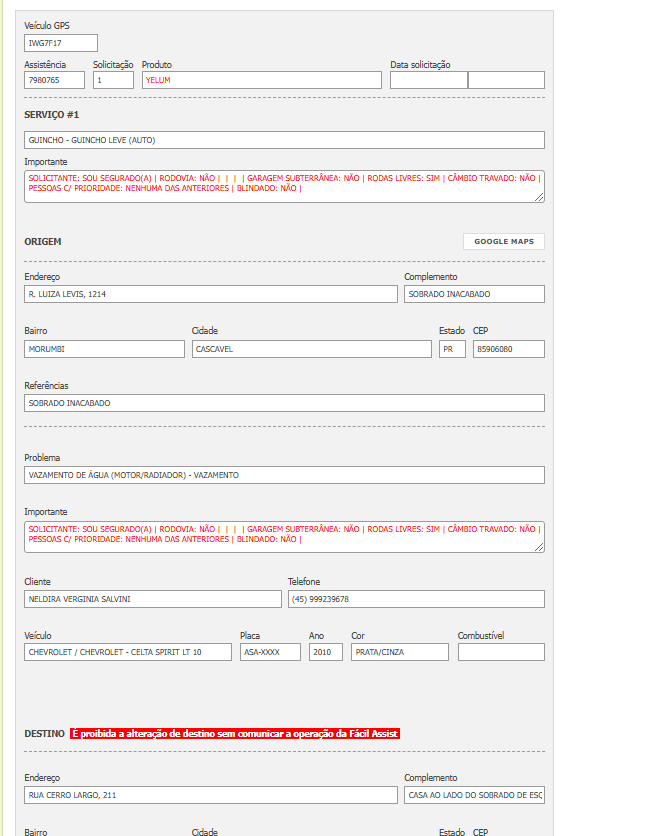Select the service field Guincho Leve (Auto)
This screenshot has height=836, width=658.
(284, 140)
